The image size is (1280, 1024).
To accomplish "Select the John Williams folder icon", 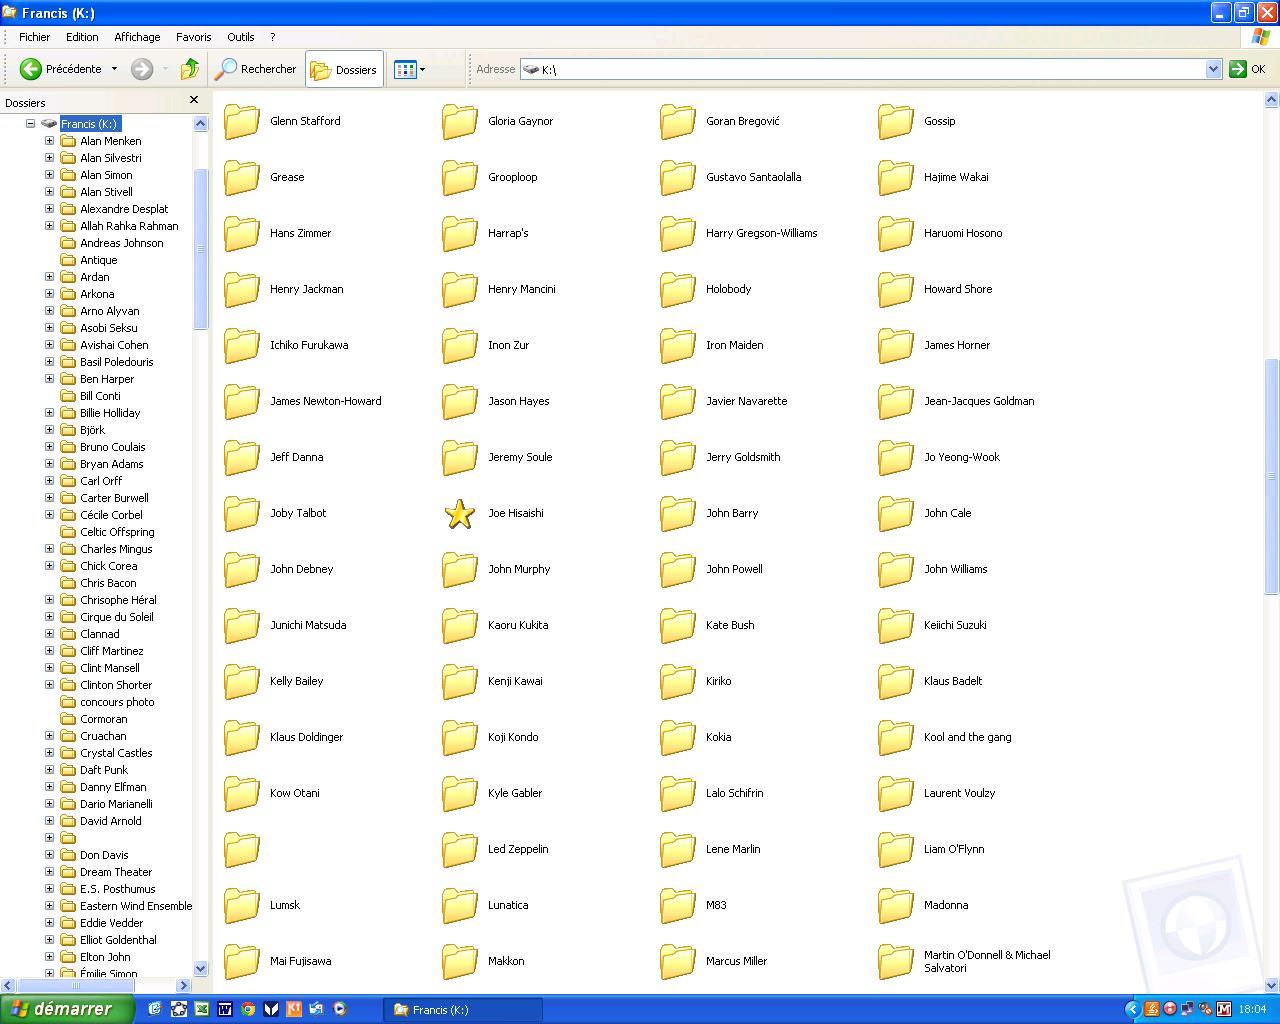I will coord(896,570).
